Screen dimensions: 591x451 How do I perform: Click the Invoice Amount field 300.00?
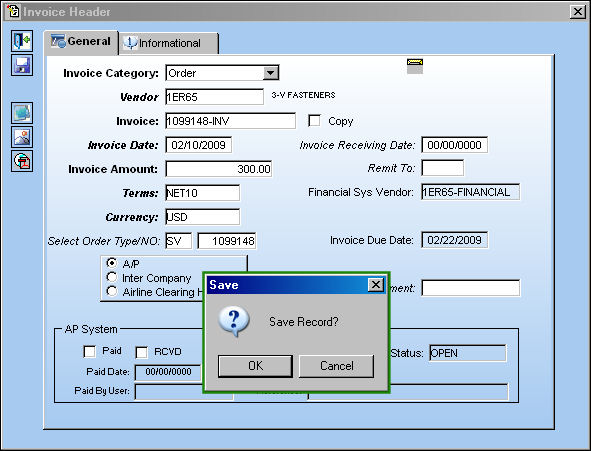point(219,169)
